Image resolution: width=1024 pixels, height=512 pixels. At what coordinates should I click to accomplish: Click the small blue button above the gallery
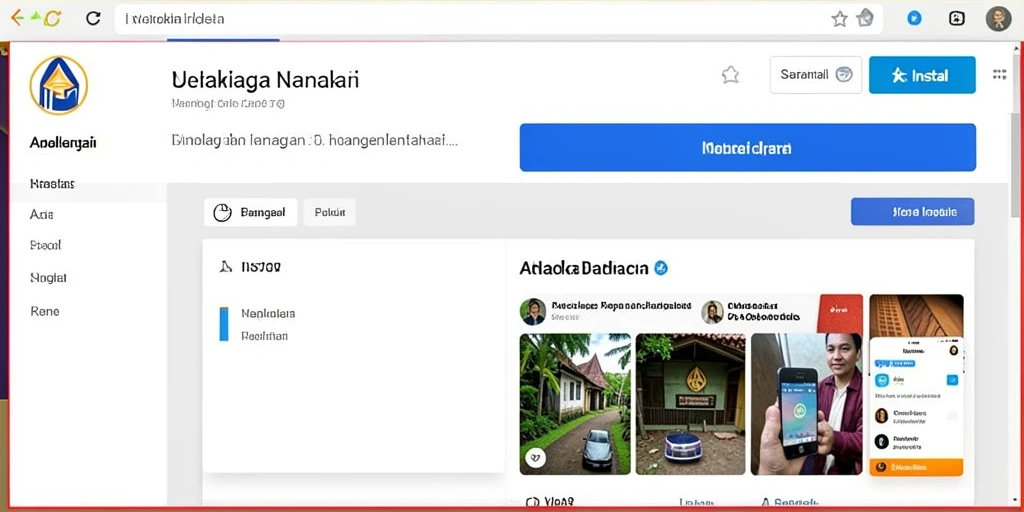coord(912,212)
